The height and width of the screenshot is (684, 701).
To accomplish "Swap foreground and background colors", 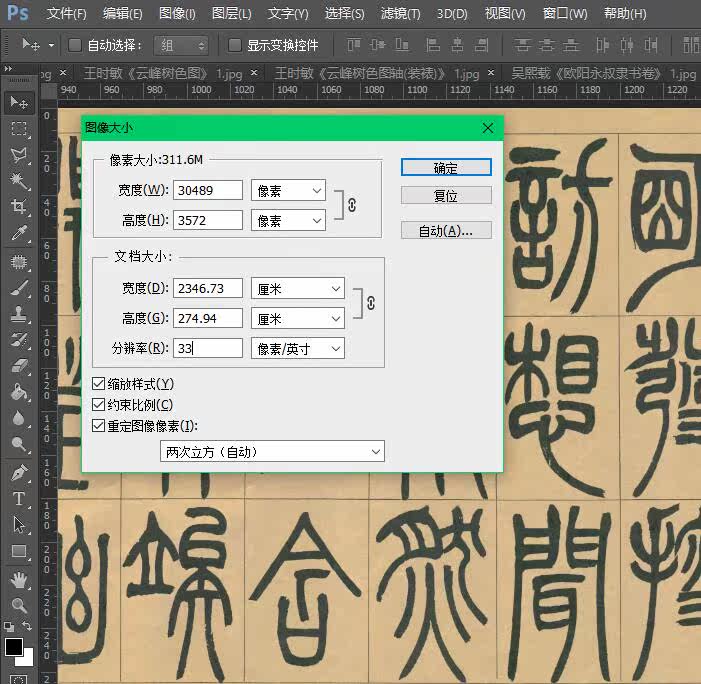I will [27, 626].
